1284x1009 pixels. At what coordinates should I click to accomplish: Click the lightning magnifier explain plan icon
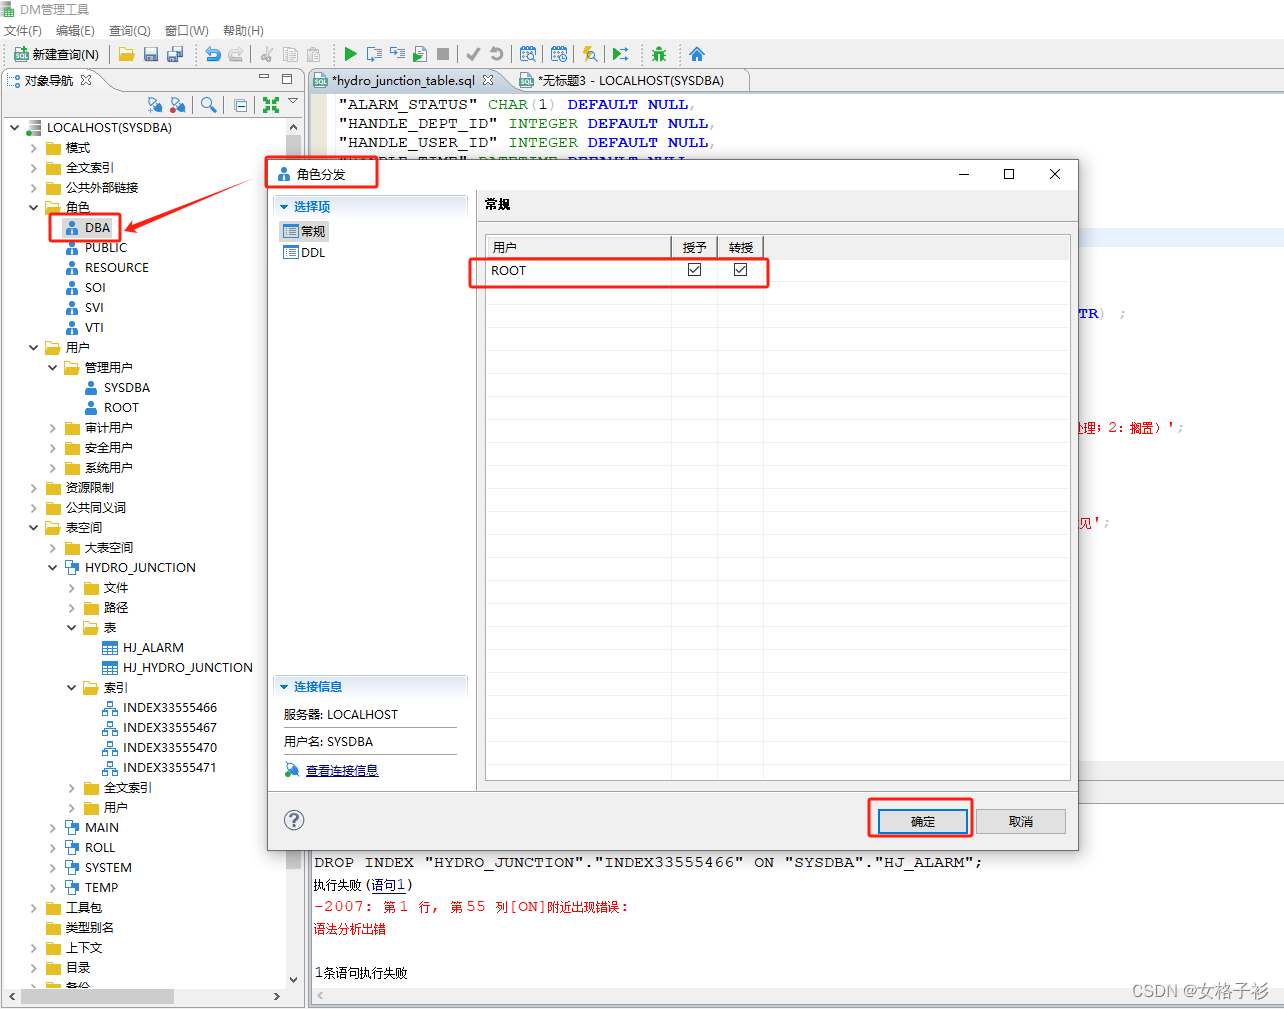(x=590, y=54)
